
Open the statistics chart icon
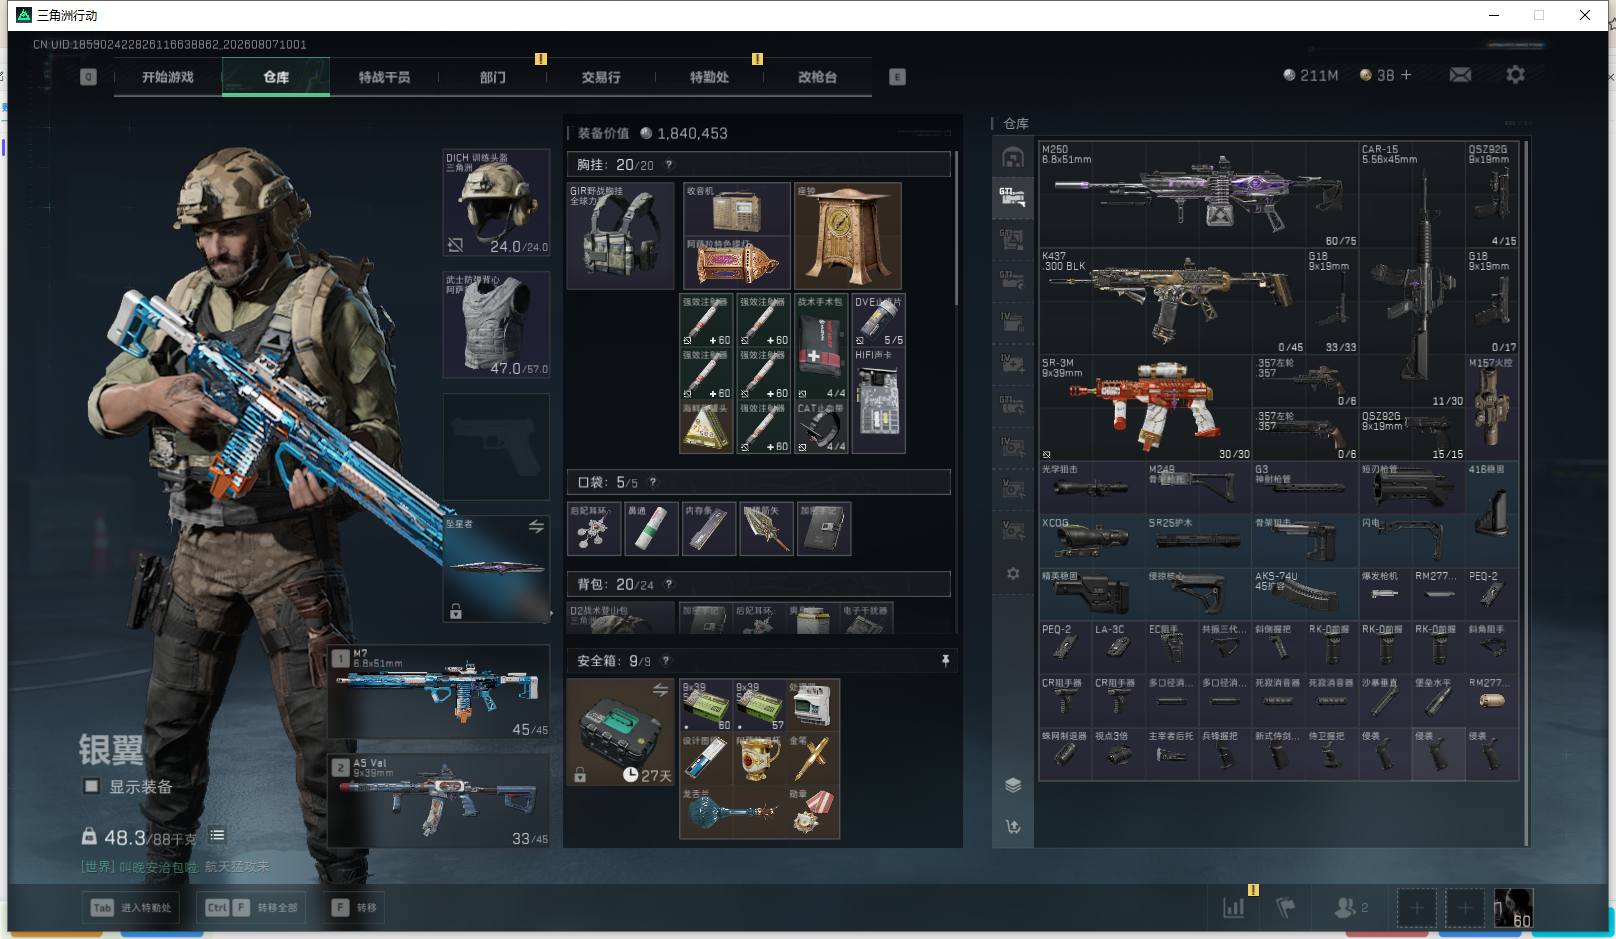tap(1234, 907)
